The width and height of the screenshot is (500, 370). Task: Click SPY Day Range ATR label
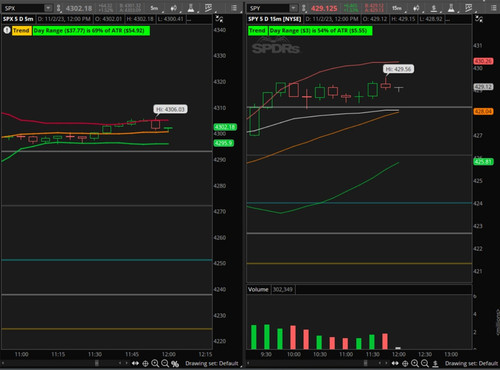[320, 31]
